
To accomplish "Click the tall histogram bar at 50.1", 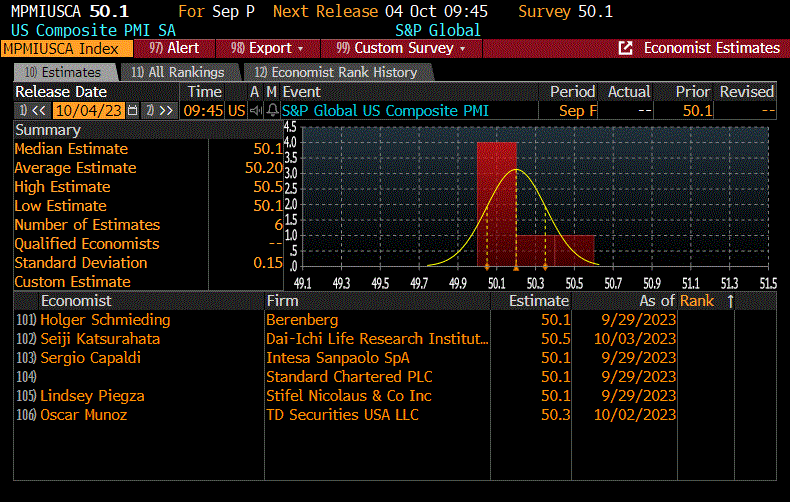I will click(x=497, y=204).
